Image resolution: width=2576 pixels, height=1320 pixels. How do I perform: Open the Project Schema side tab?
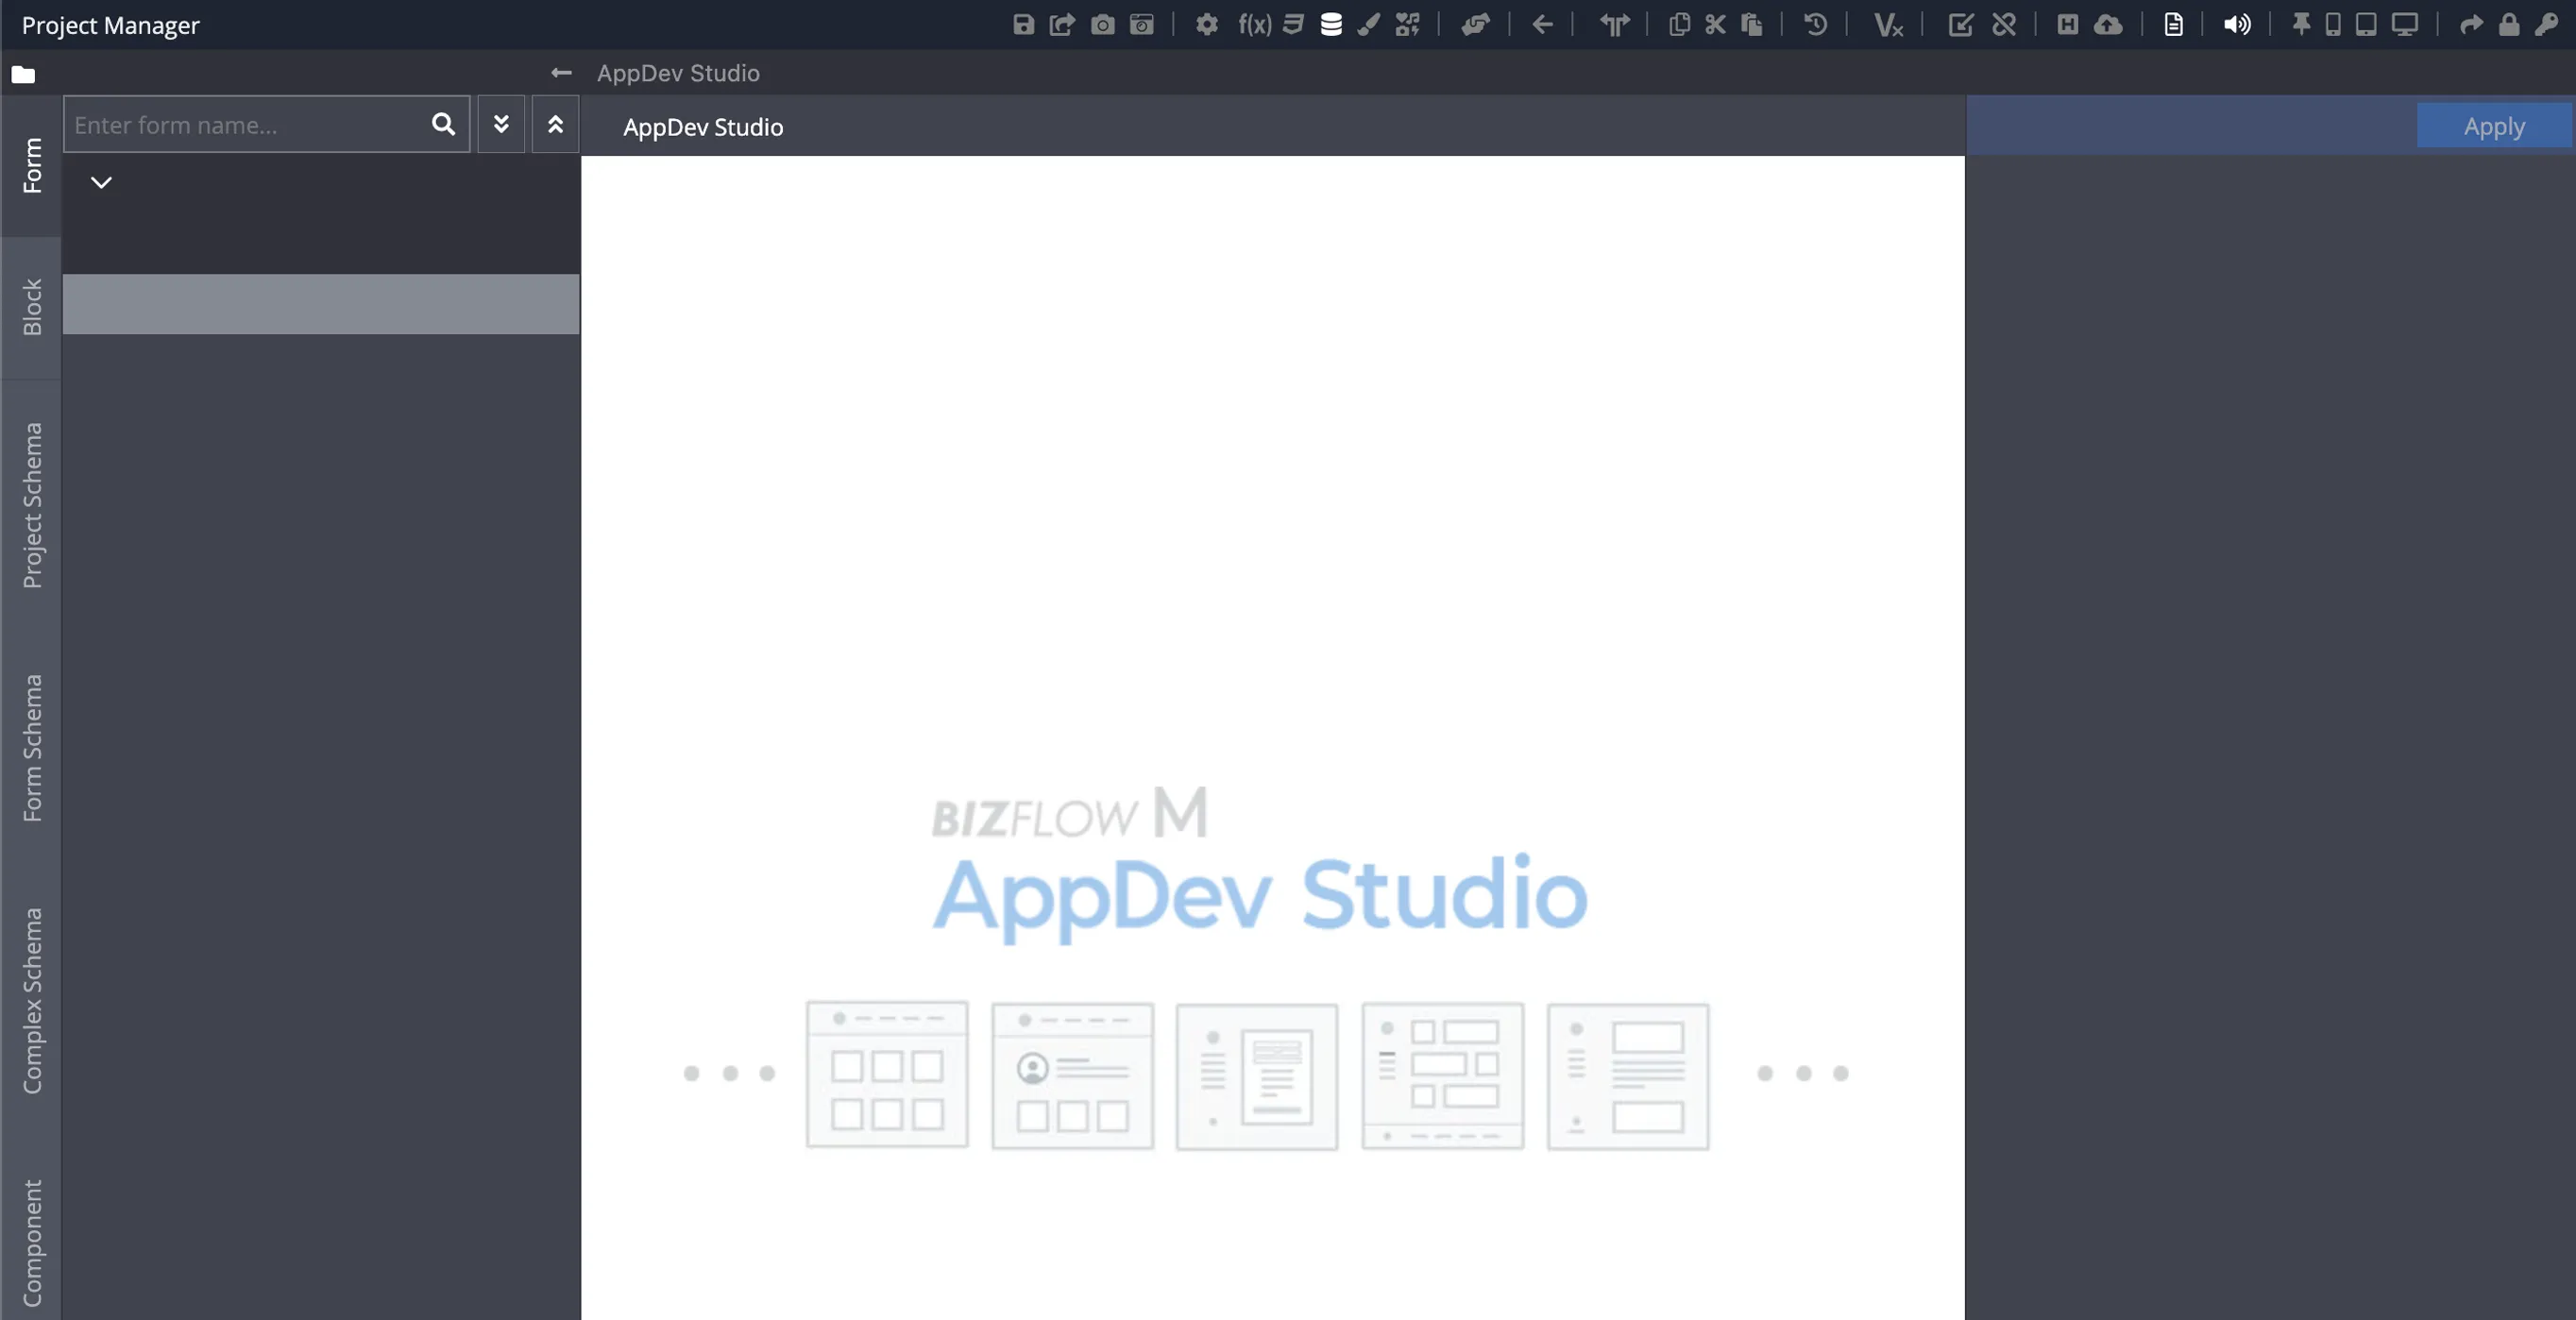pyautogui.click(x=32, y=505)
